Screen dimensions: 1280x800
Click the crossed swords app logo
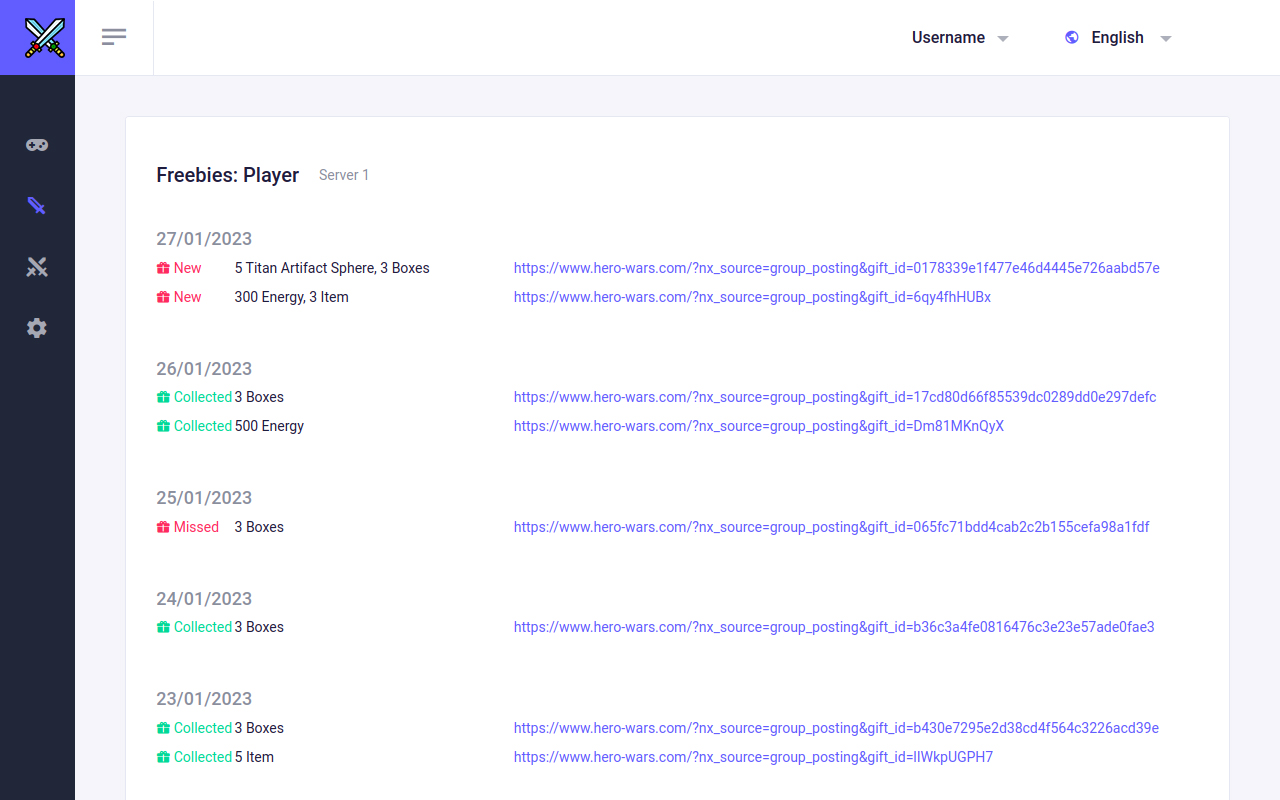44,38
